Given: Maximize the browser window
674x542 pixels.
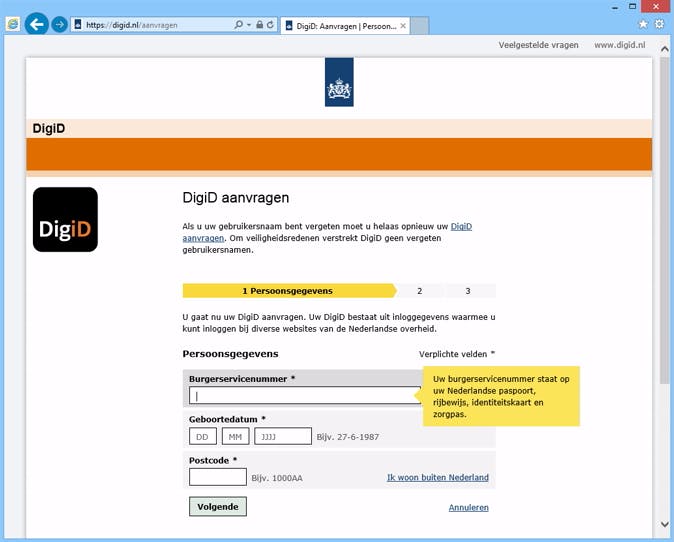Looking at the screenshot, I should [x=632, y=6].
